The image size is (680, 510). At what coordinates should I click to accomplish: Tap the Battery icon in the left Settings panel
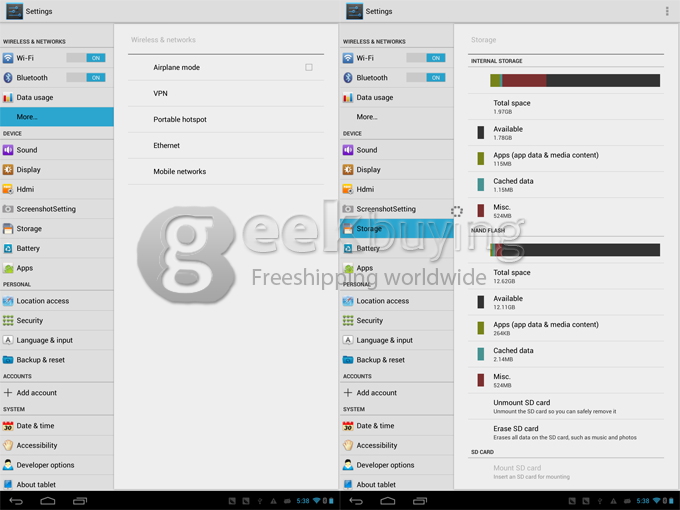pos(8,248)
